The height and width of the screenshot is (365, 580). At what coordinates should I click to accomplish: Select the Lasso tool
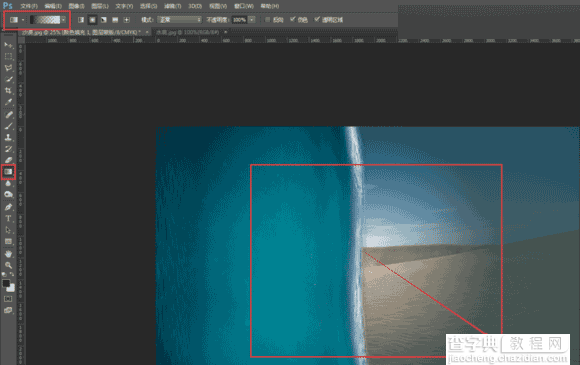click(8, 68)
